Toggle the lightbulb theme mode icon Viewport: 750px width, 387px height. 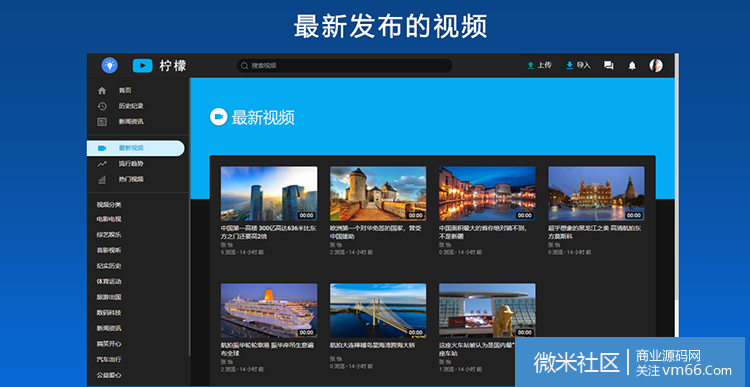point(110,65)
